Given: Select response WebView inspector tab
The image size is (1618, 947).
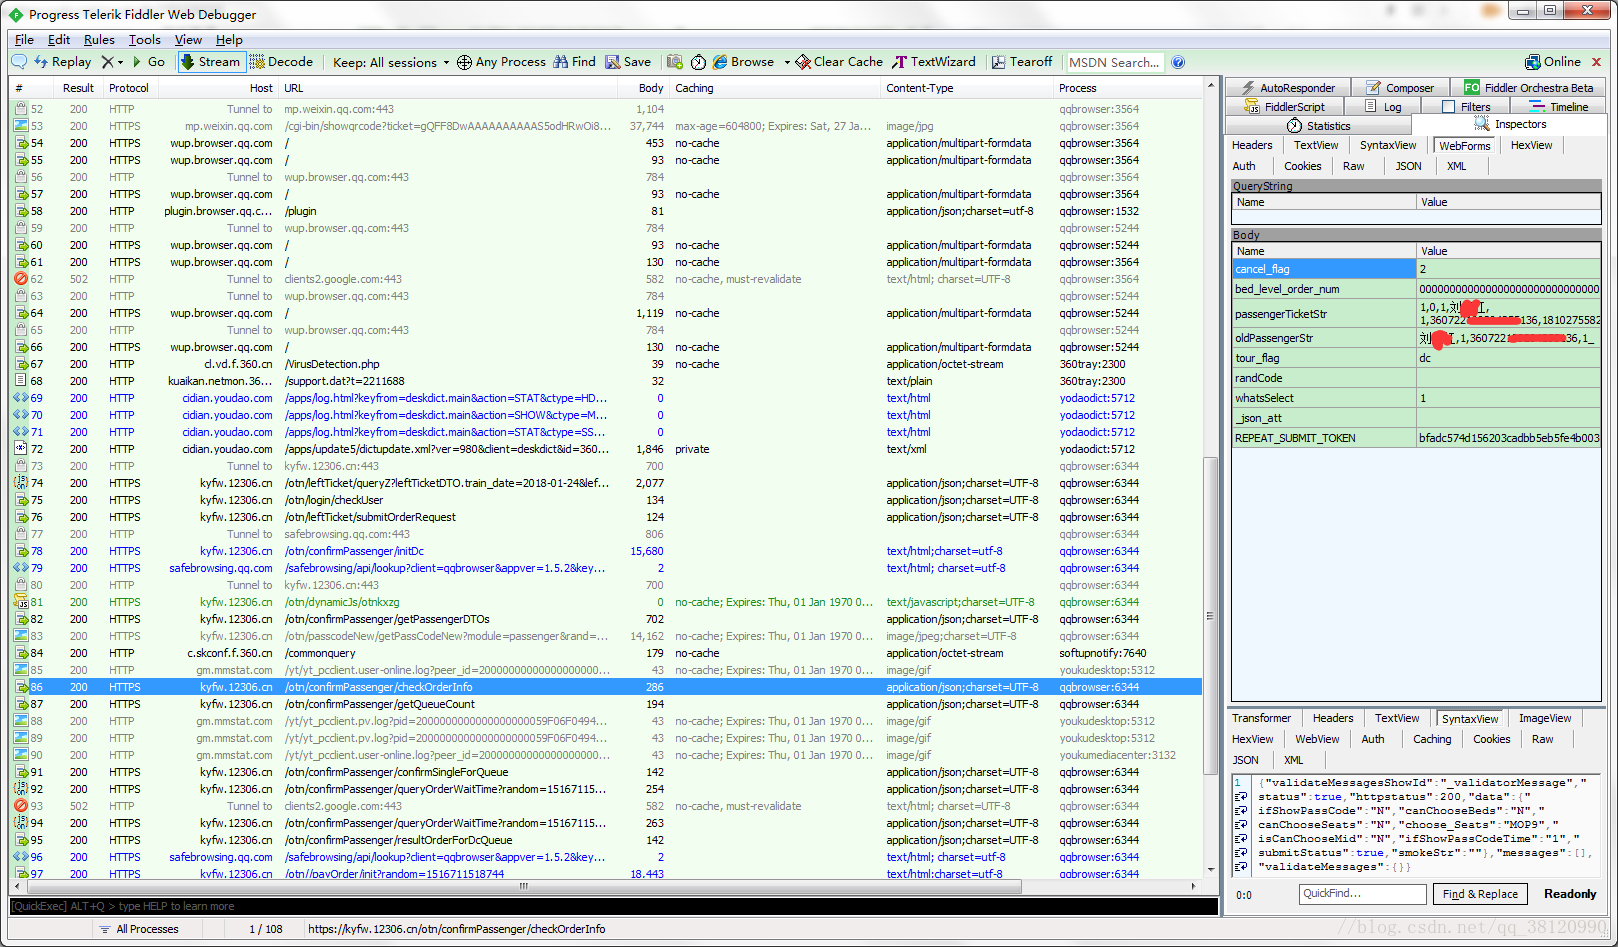Looking at the screenshot, I should pos(1317,740).
